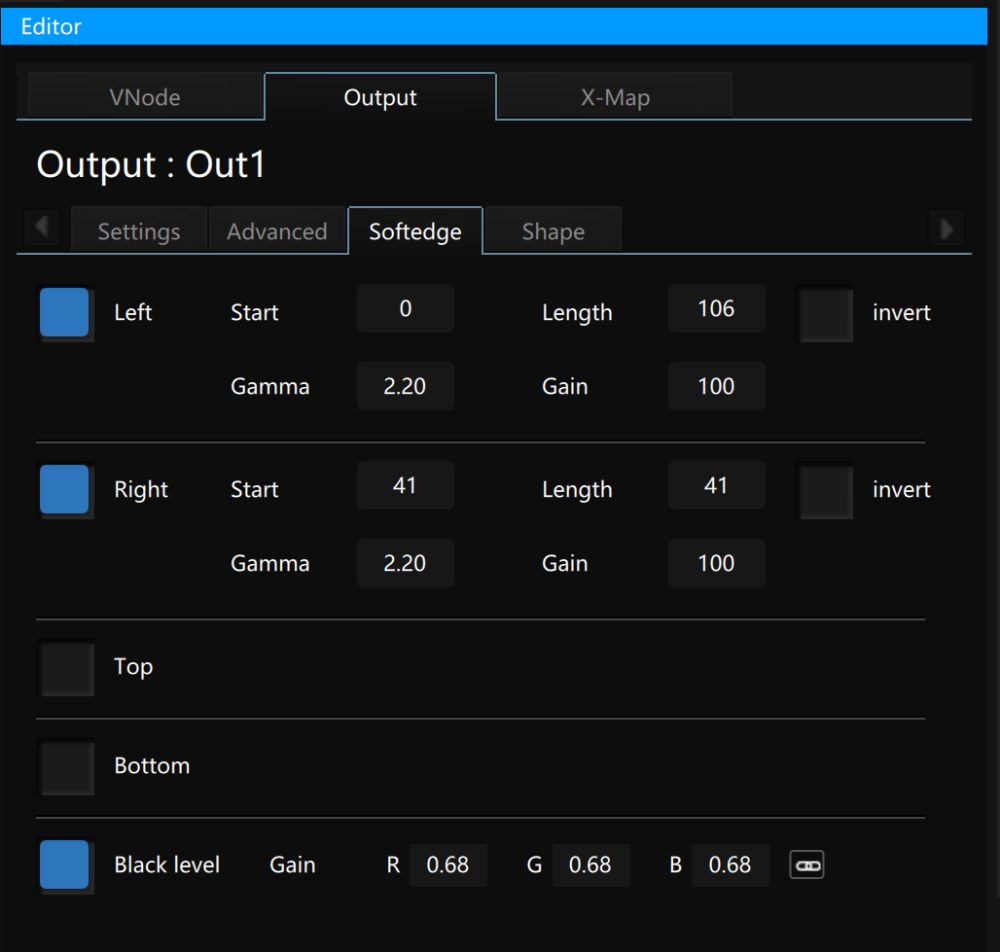The width and height of the screenshot is (1000, 952).
Task: Click the Left Start value field
Action: click(406, 309)
